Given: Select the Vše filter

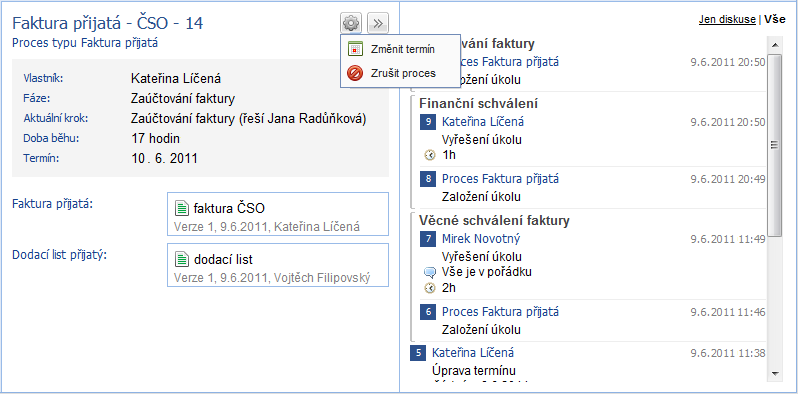Looking at the screenshot, I should [775, 19].
